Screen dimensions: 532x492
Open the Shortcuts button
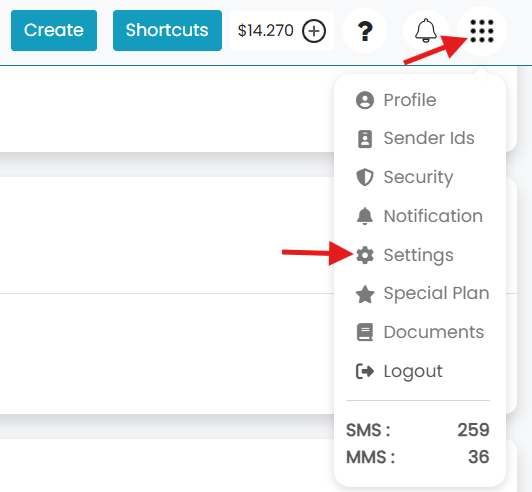(x=167, y=30)
